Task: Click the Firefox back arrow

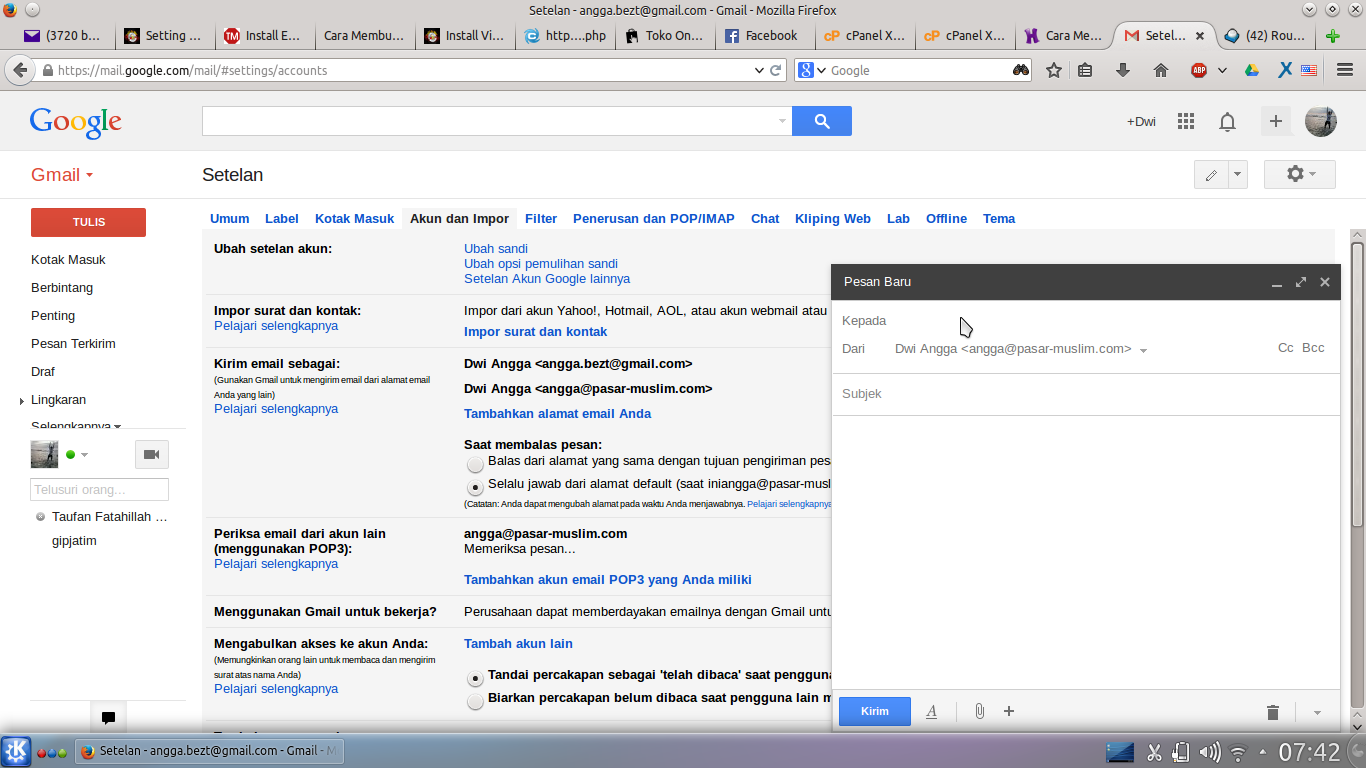Action: pos(18,70)
